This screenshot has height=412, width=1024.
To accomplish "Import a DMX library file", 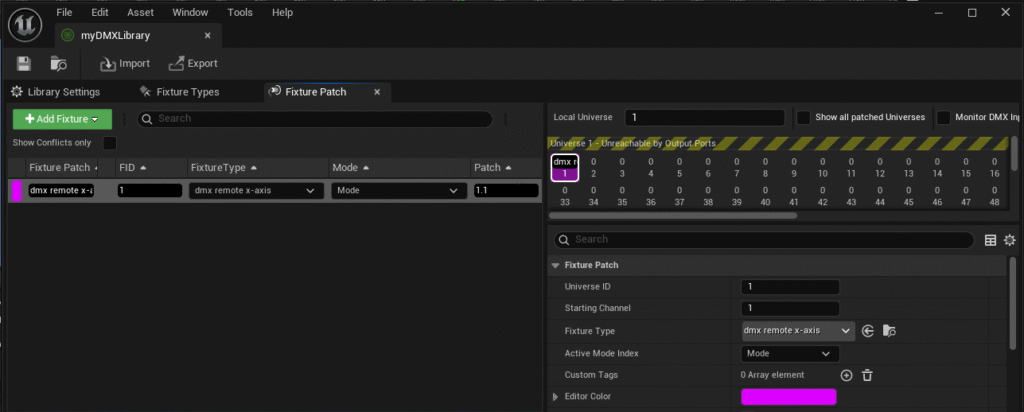I will click(125, 63).
